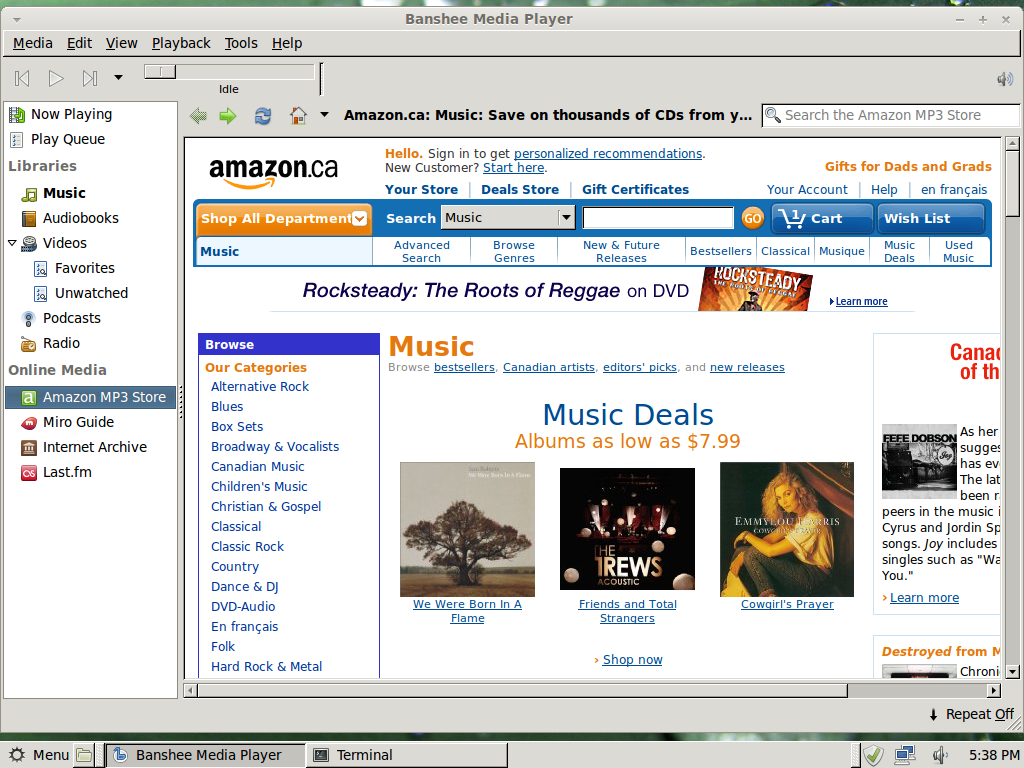Go forward with the green forward arrow
This screenshot has width=1024, height=768.
point(228,116)
